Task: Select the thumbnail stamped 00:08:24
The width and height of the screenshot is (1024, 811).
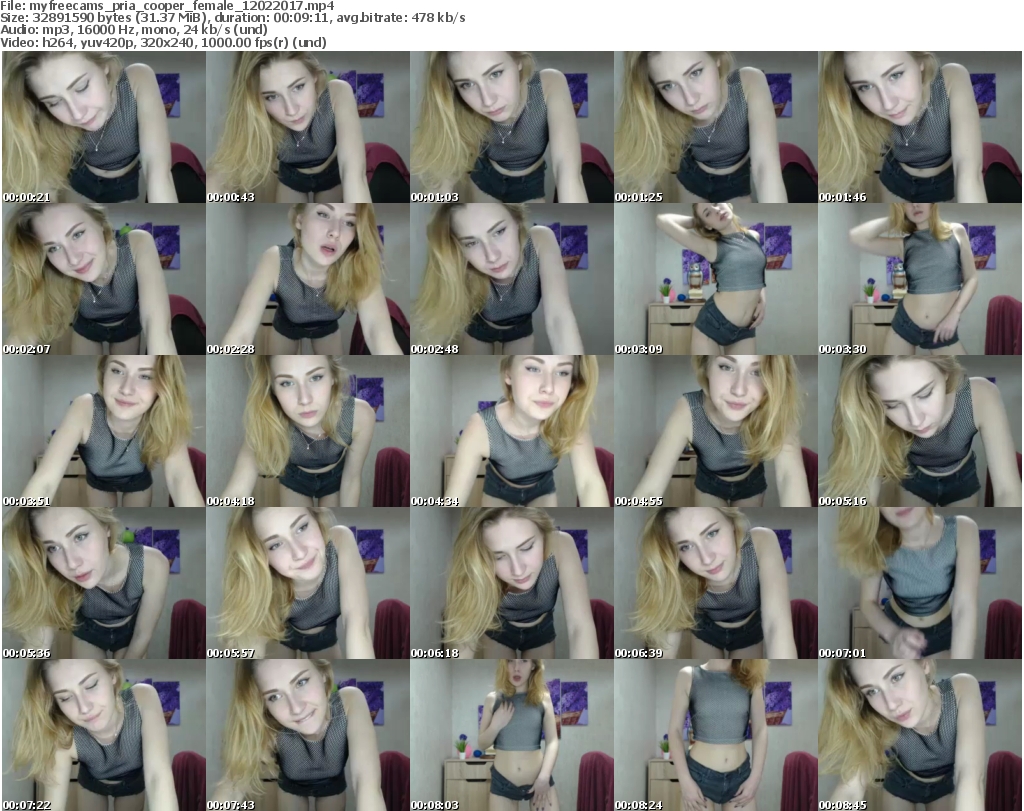Action: click(716, 735)
